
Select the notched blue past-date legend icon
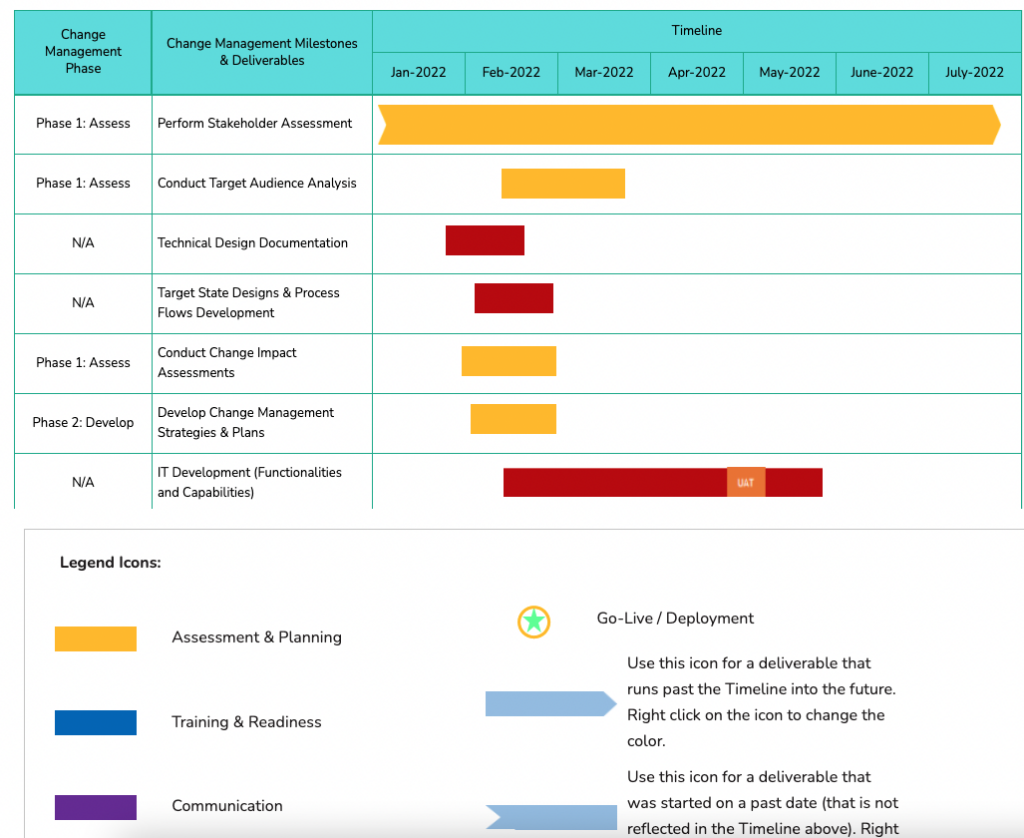552,817
